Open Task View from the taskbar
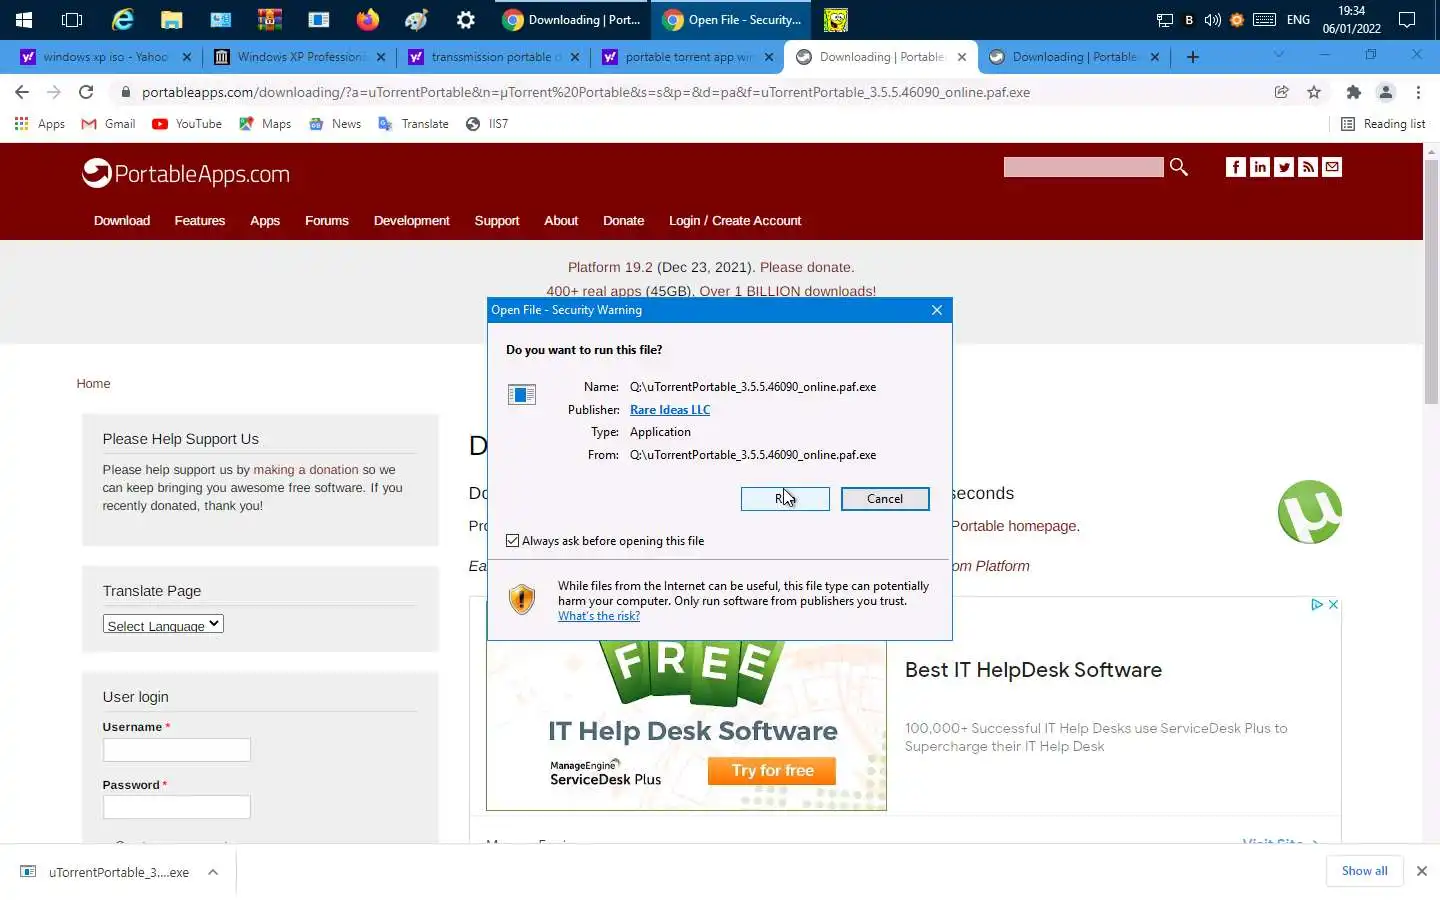 tap(72, 19)
